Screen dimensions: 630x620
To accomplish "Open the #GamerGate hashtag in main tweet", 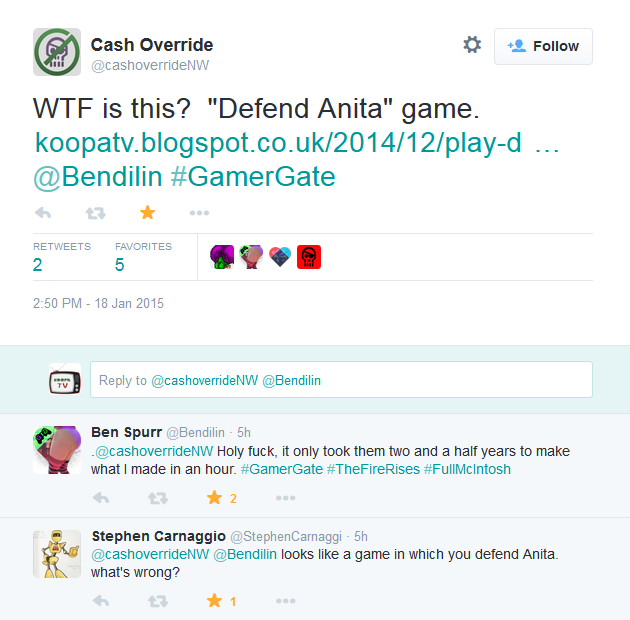I will [253, 177].
